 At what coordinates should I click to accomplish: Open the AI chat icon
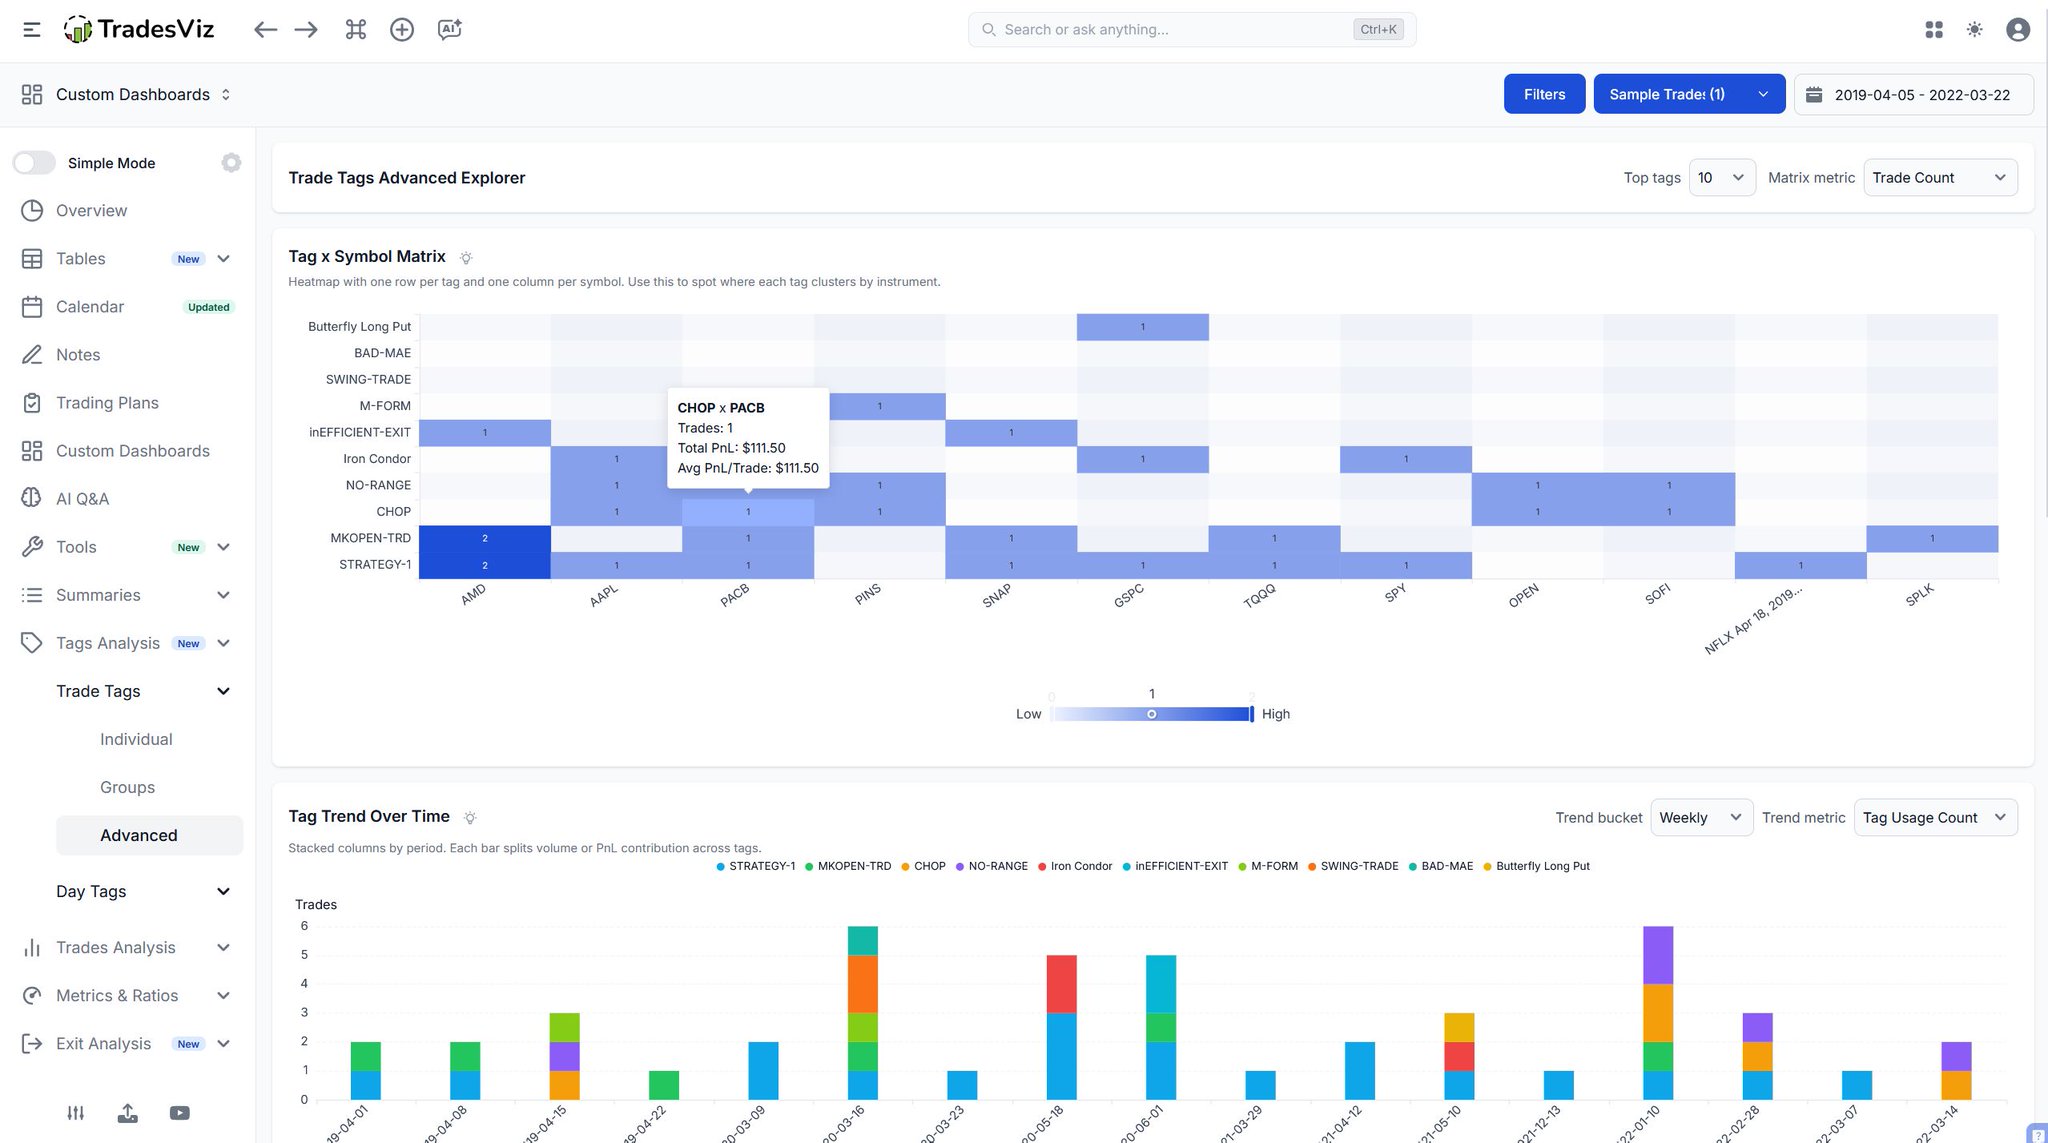pos(450,30)
